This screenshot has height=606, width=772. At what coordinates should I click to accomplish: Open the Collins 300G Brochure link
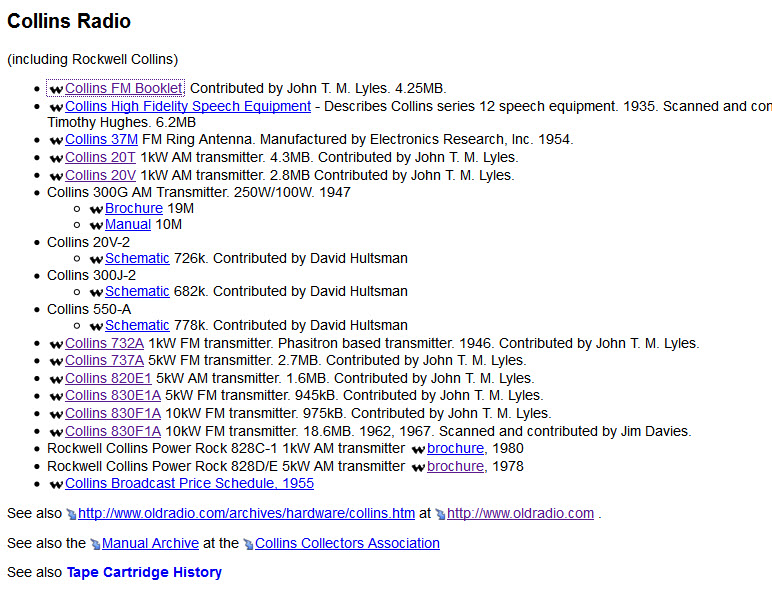[133, 208]
